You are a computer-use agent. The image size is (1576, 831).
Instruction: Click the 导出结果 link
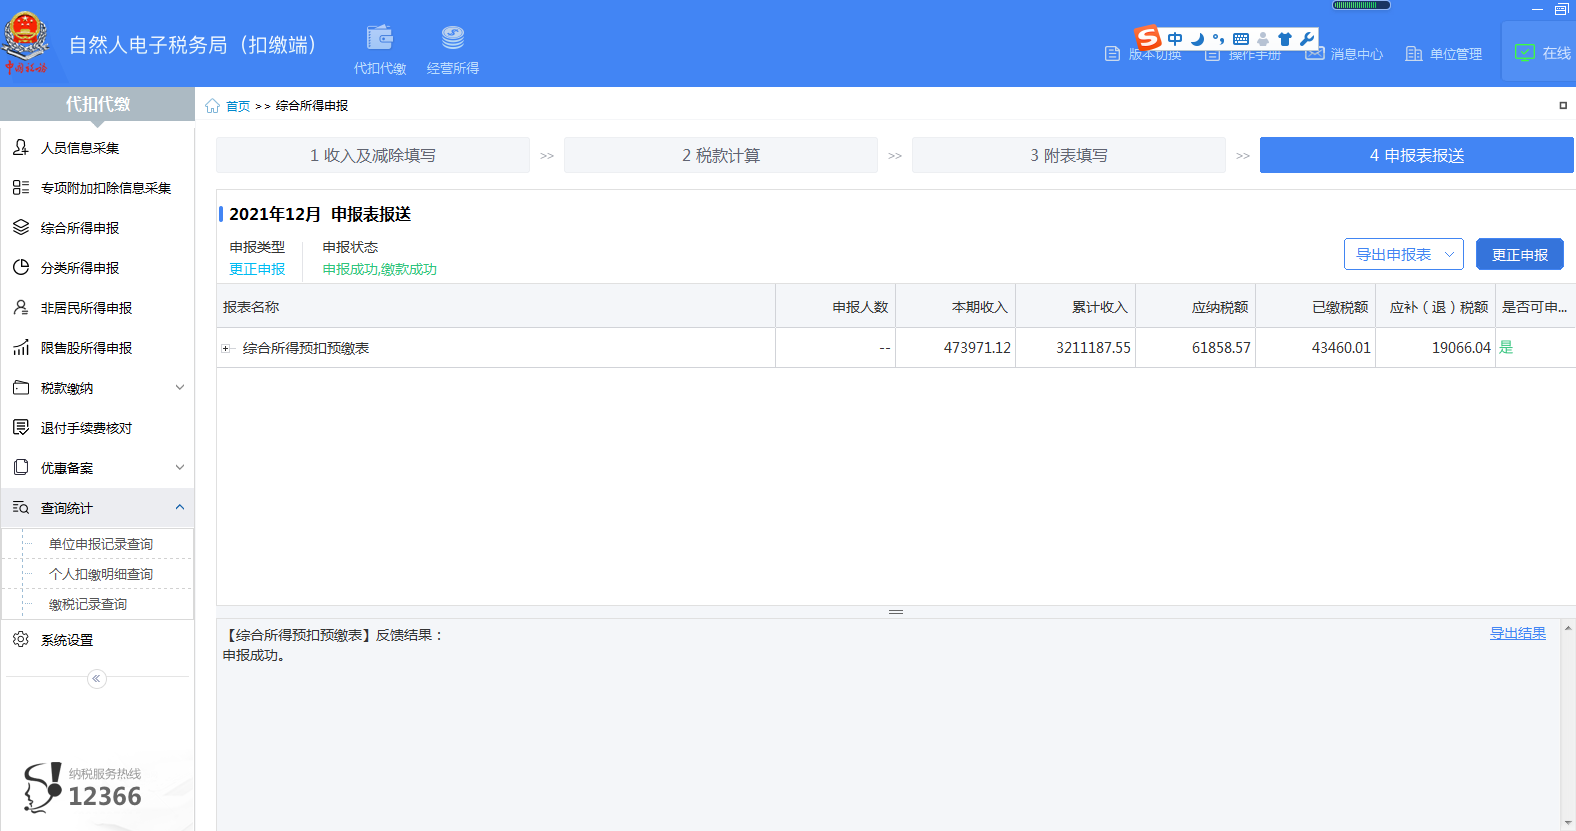[x=1517, y=634]
